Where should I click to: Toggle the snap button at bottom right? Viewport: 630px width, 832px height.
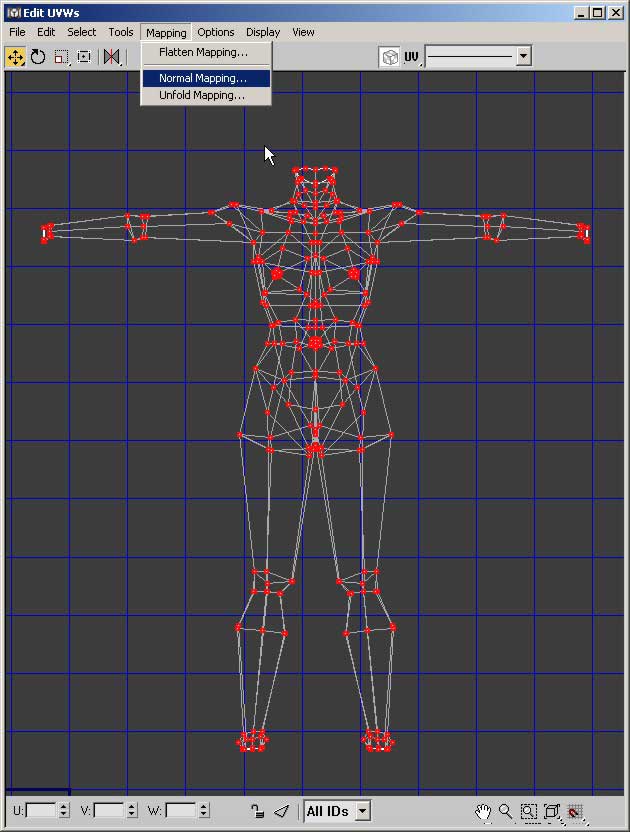575,811
